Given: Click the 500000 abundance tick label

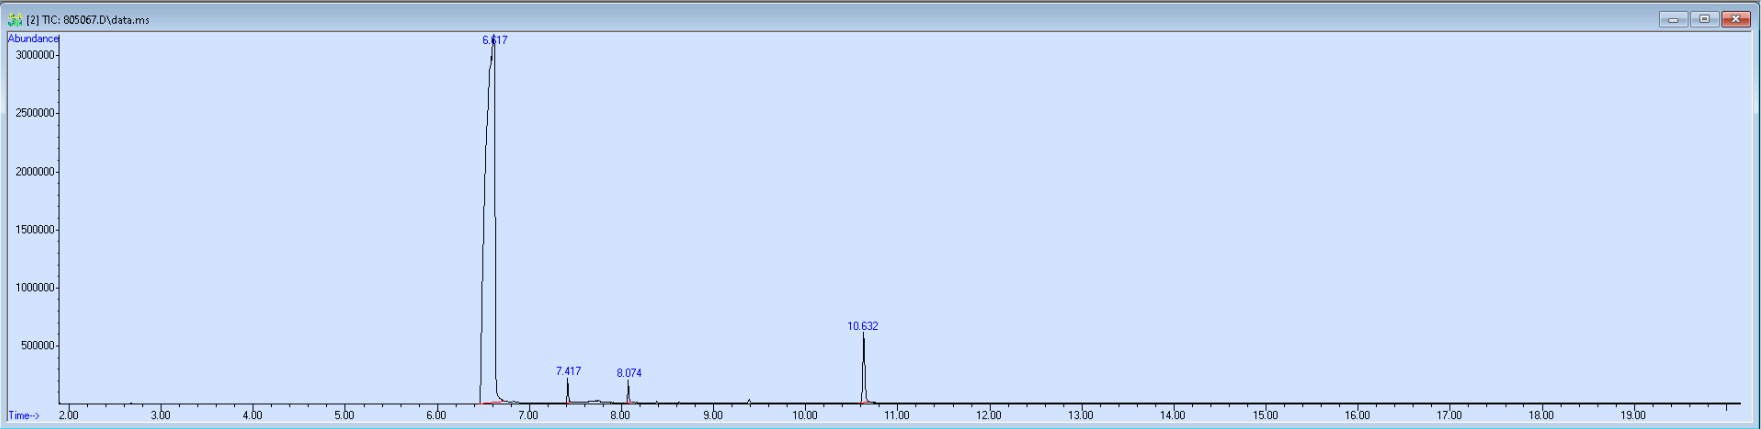Looking at the screenshot, I should [36, 346].
